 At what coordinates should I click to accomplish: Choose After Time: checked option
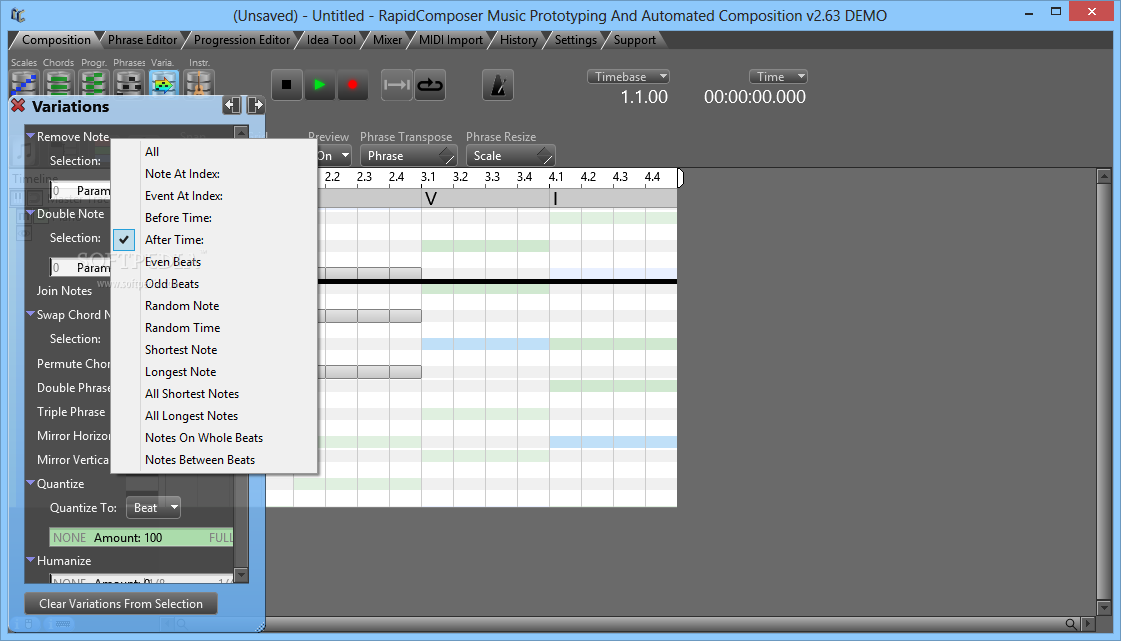pyautogui.click(x=174, y=240)
